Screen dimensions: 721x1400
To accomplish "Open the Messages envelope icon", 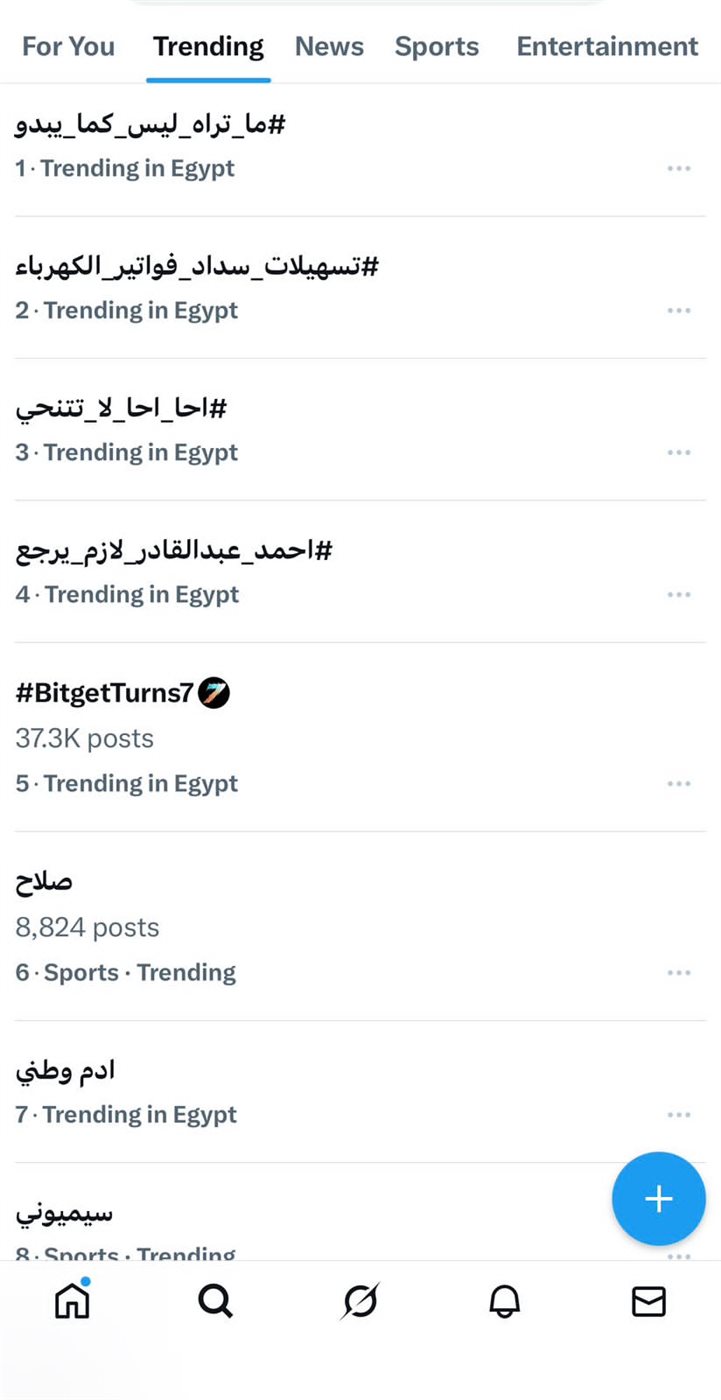I will pyautogui.click(x=649, y=1301).
